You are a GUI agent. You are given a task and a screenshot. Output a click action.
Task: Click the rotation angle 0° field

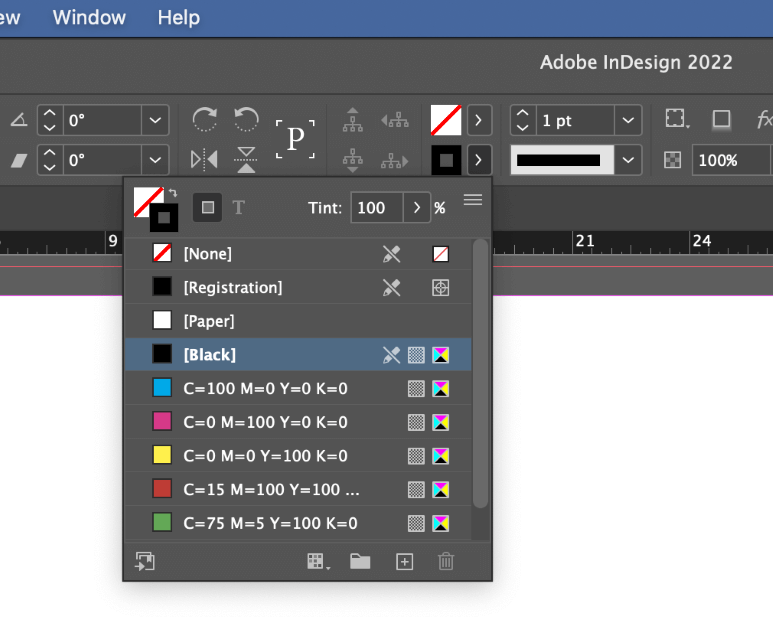tap(102, 120)
